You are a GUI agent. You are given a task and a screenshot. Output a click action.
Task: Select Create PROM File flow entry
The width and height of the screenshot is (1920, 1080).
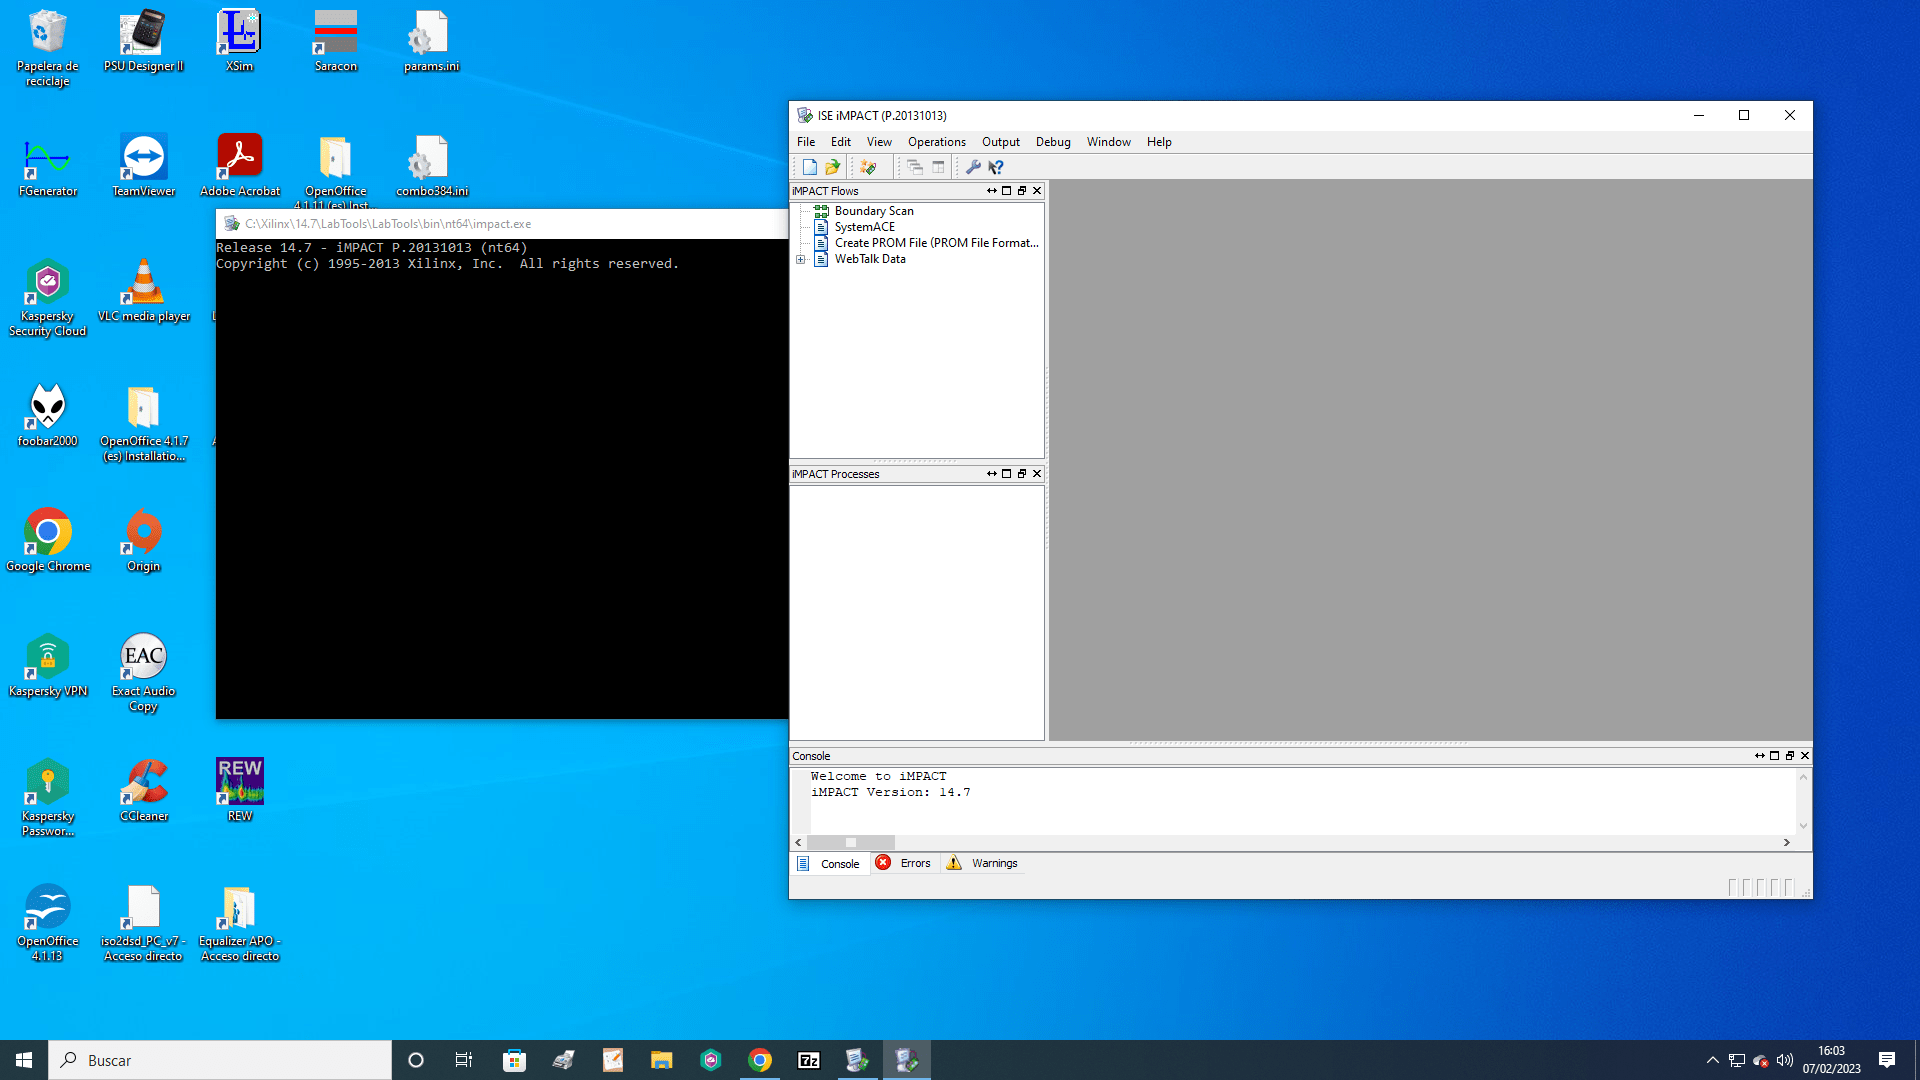point(937,243)
